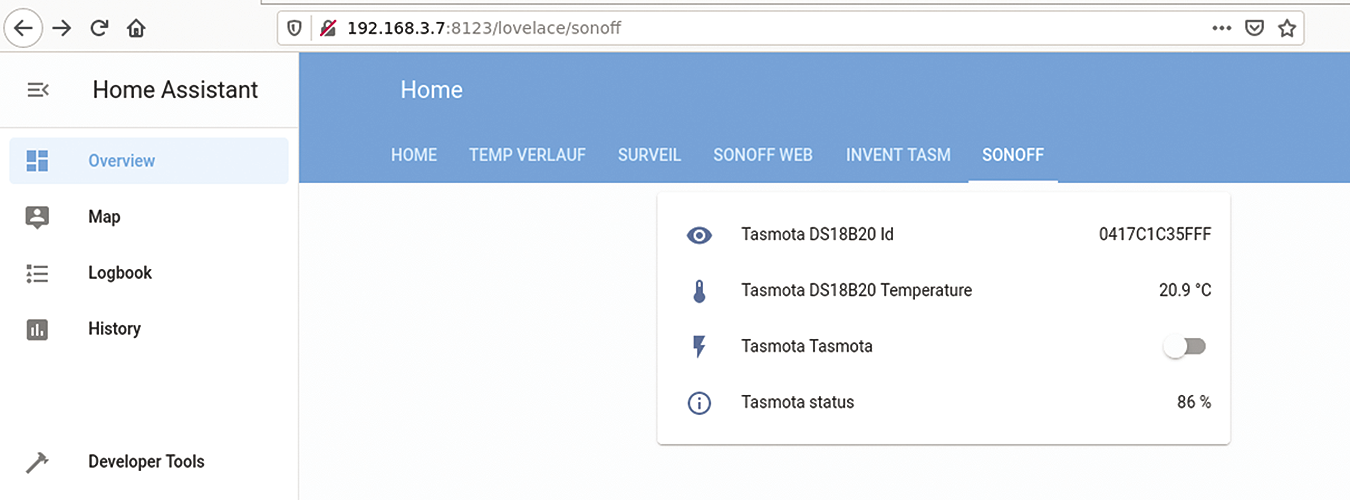Viewport: 1350px width, 500px height.
Task: Bookmark this page with the star icon
Action: [x=1287, y=28]
